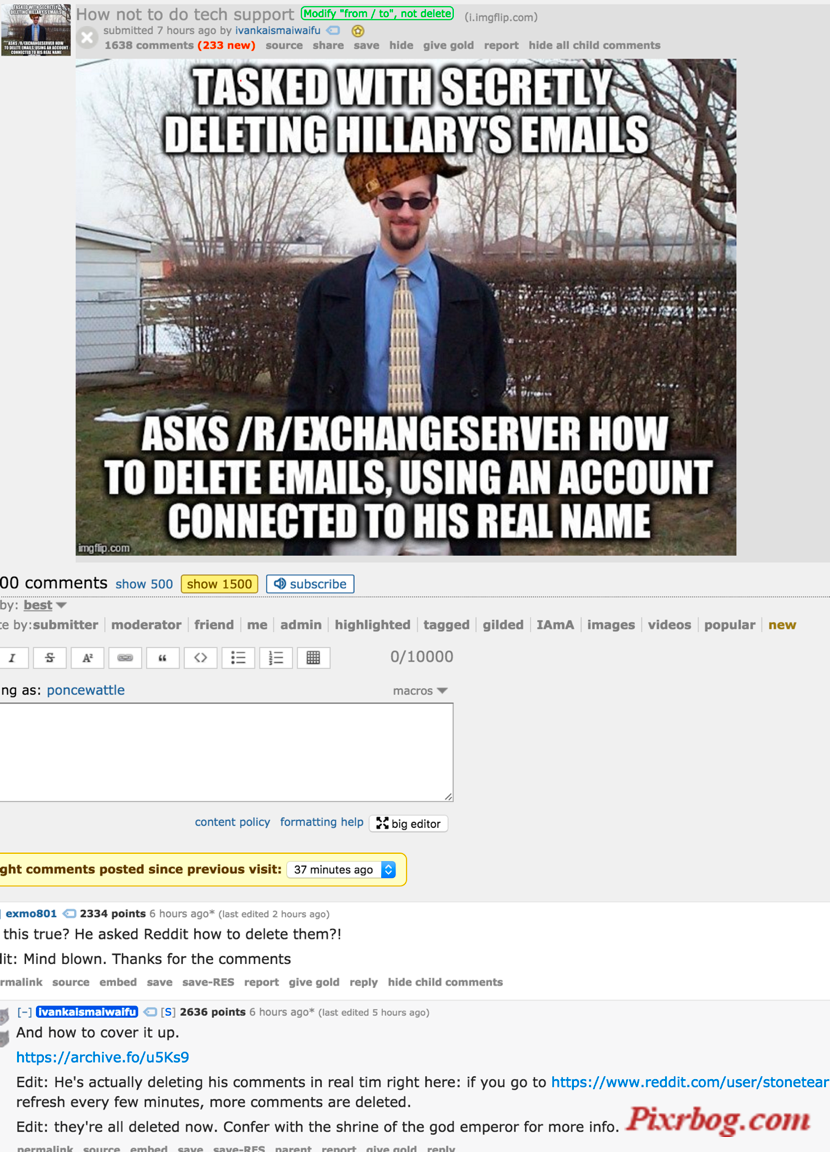
Task: Click 'hide' under the post title
Action: tap(401, 46)
